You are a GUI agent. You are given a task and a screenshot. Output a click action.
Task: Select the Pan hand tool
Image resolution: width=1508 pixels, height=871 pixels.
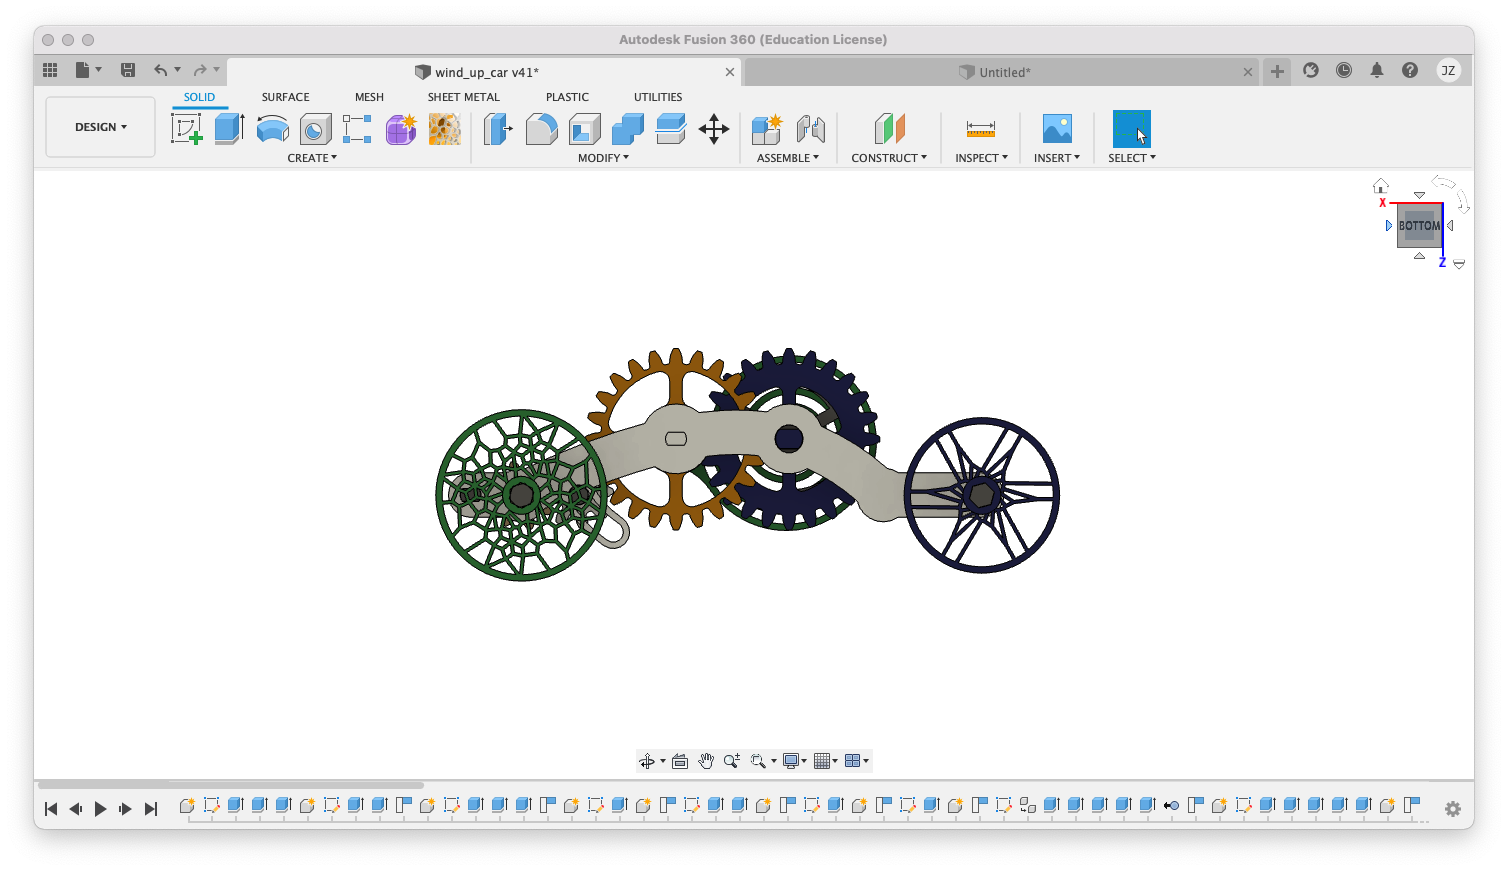706,761
